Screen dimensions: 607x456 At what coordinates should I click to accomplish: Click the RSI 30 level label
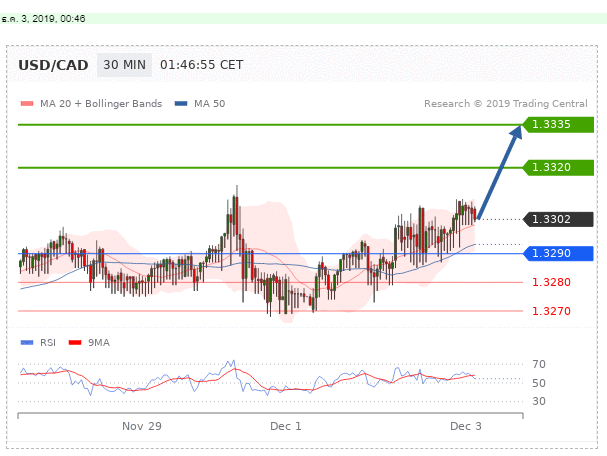(539, 401)
